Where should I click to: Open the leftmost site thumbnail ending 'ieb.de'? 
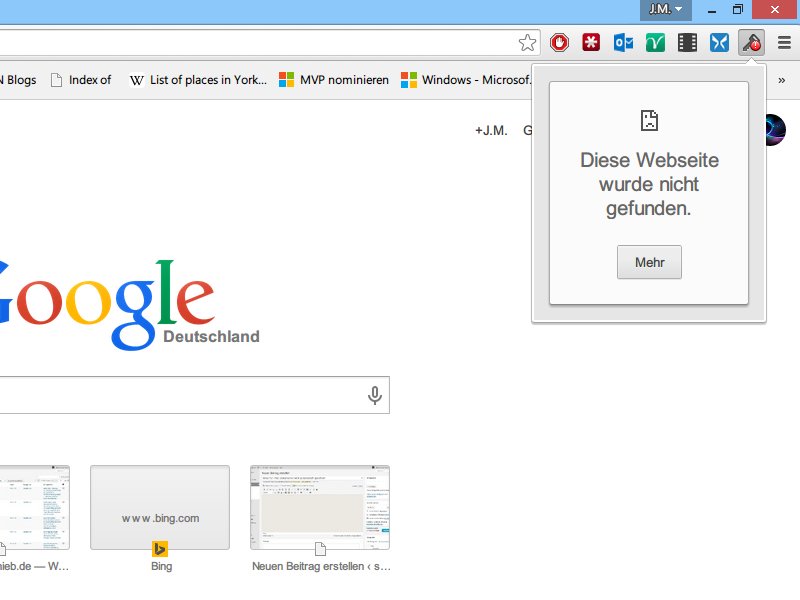(x=35, y=507)
